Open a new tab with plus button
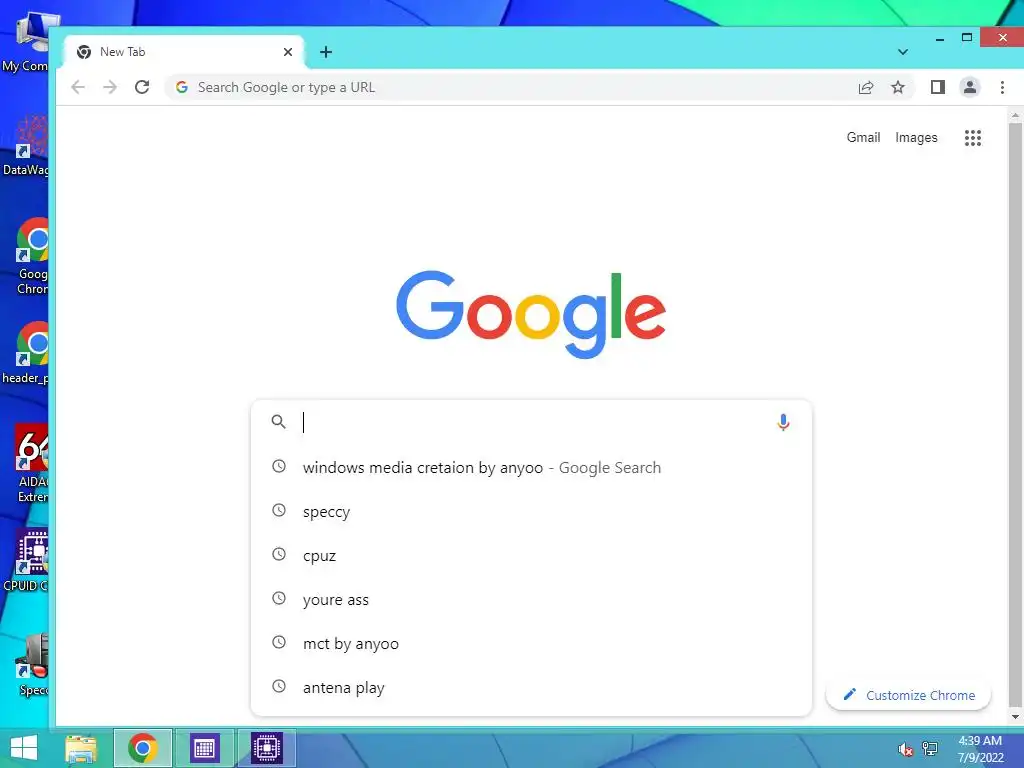Viewport: 1024px width, 768px height. click(326, 52)
